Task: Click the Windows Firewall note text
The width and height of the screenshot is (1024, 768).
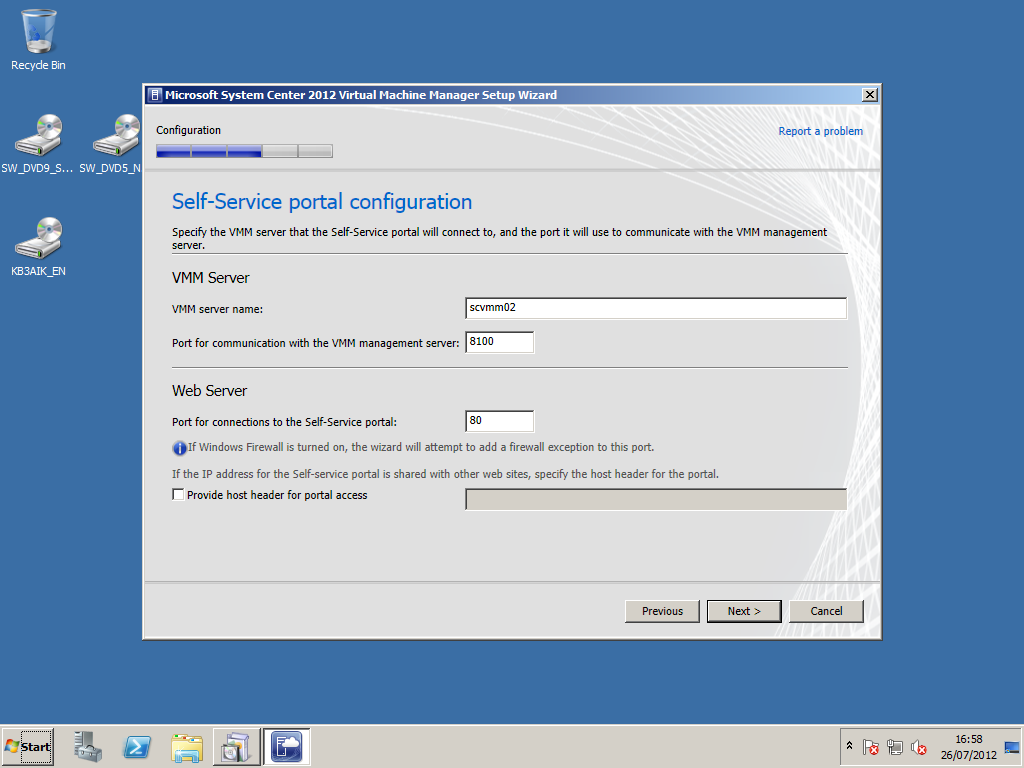Action: pos(421,447)
